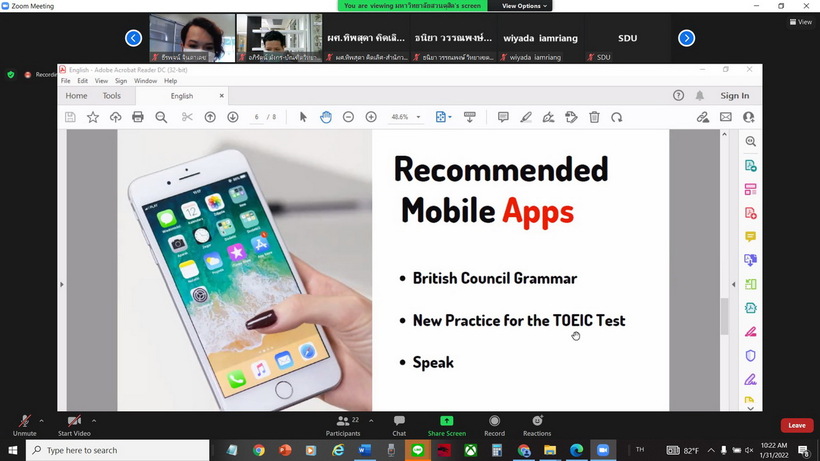Open the Window menu

point(145,81)
